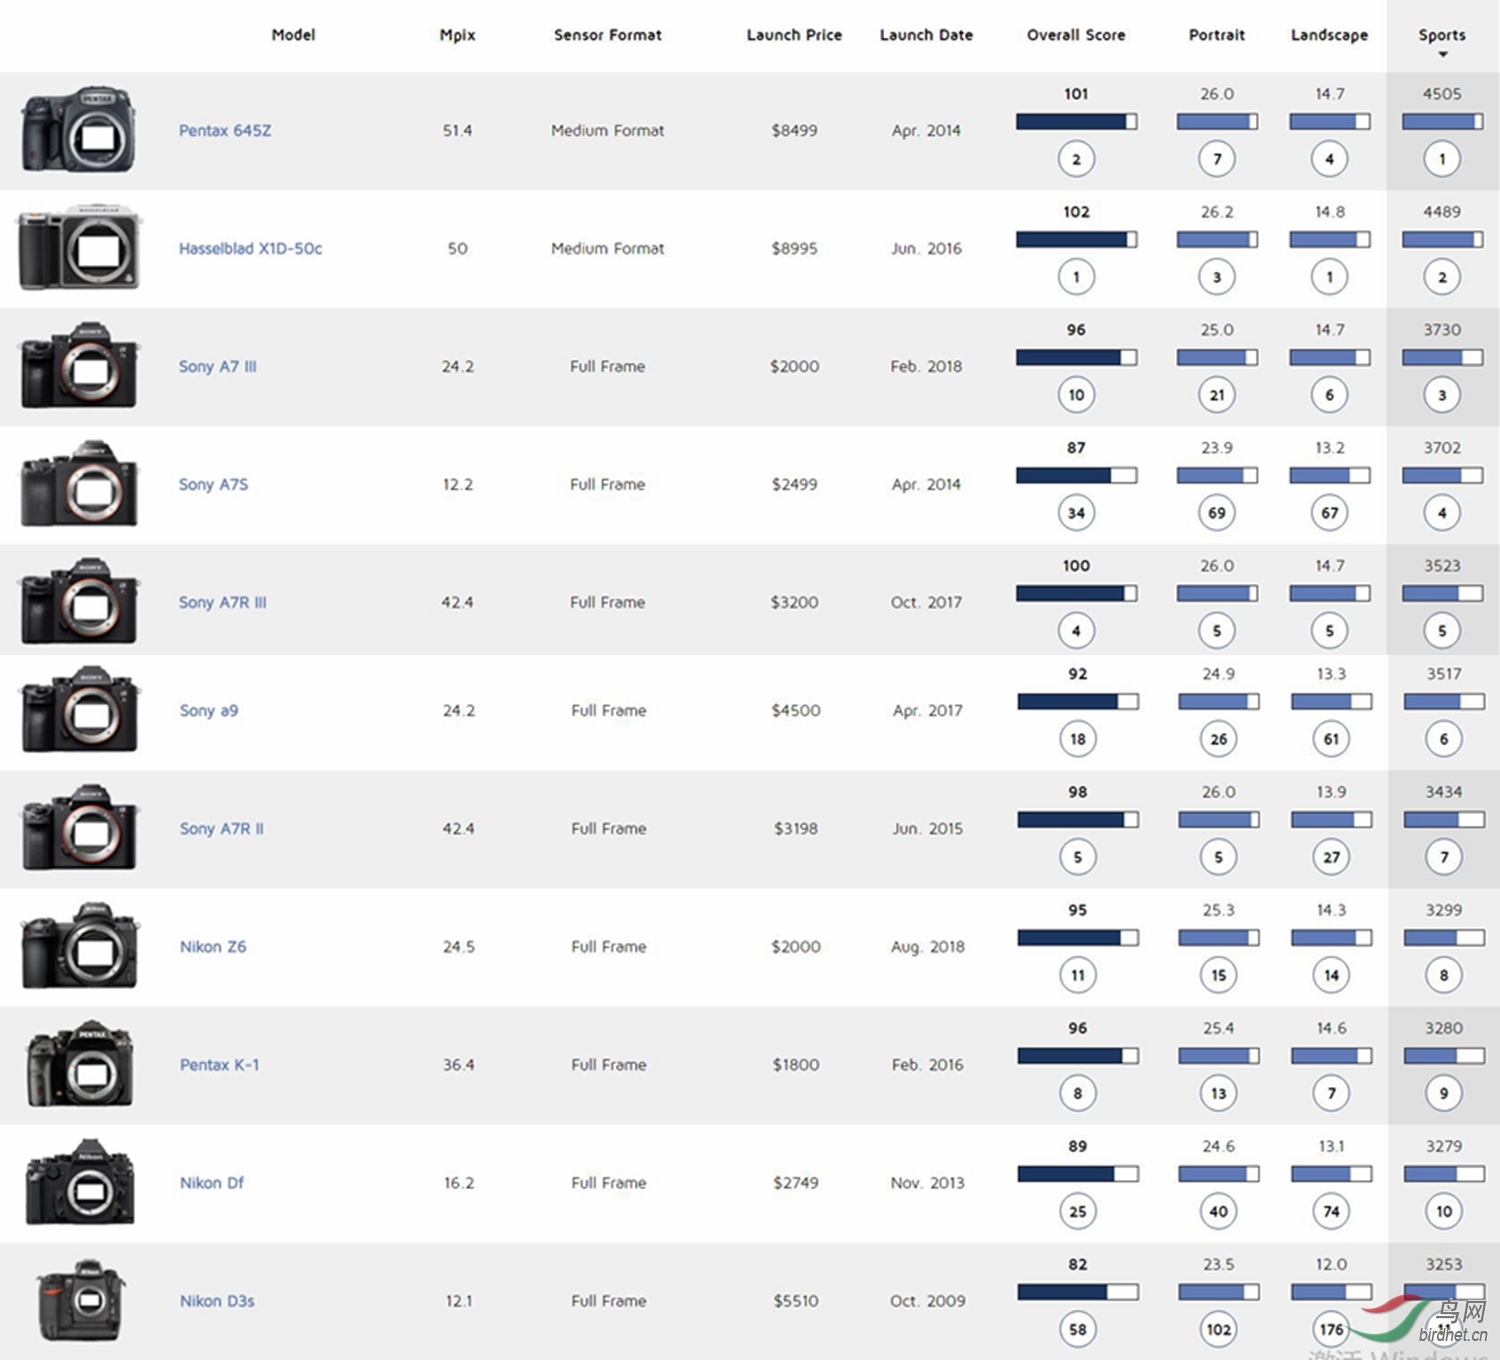This screenshot has width=1500, height=1360.
Task: Click the Nikon D3s camera thumbnail
Action: coord(81,1300)
